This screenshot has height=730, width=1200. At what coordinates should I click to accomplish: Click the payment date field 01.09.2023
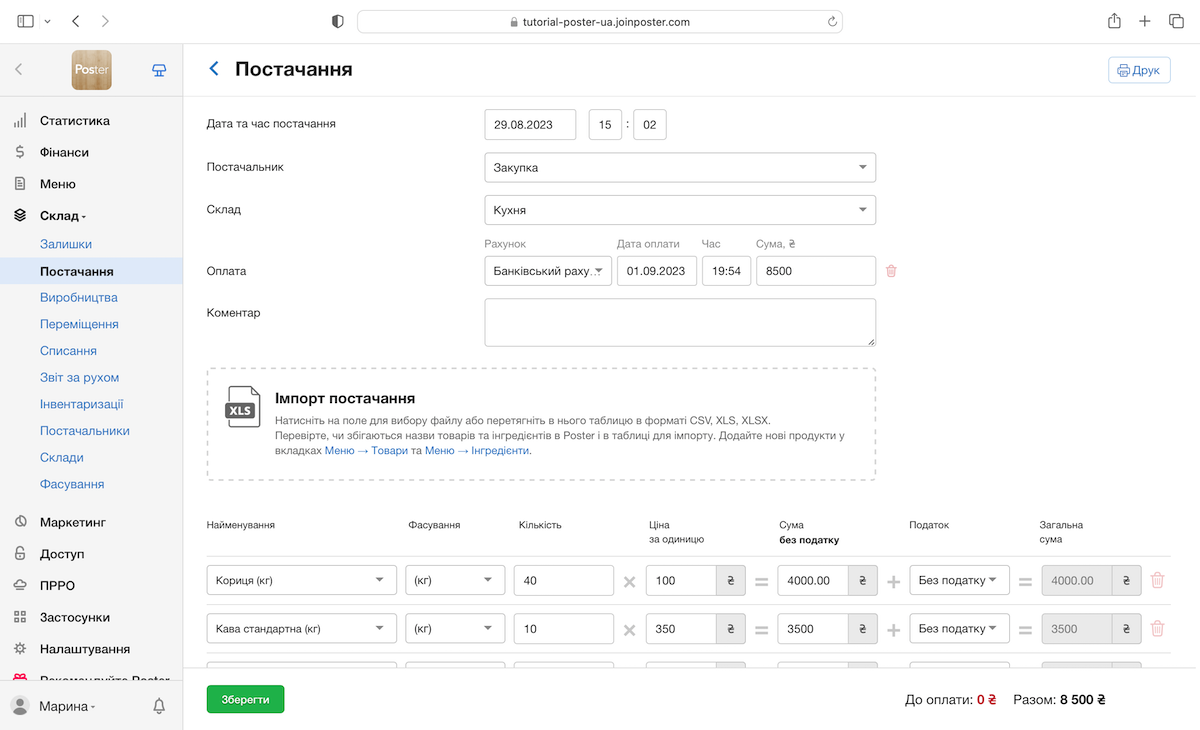point(656,271)
